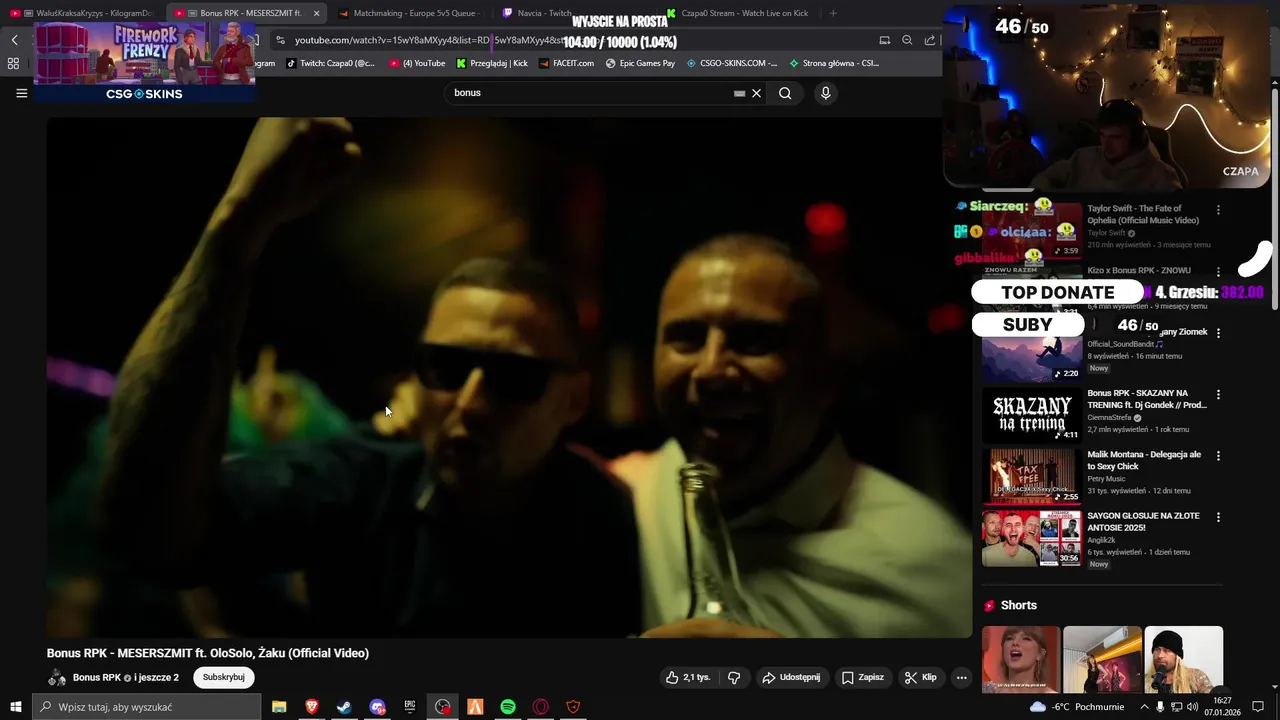Viewport: 1280px width, 720px height.
Task: Open more actions three-dot menu under video
Action: [x=961, y=677]
